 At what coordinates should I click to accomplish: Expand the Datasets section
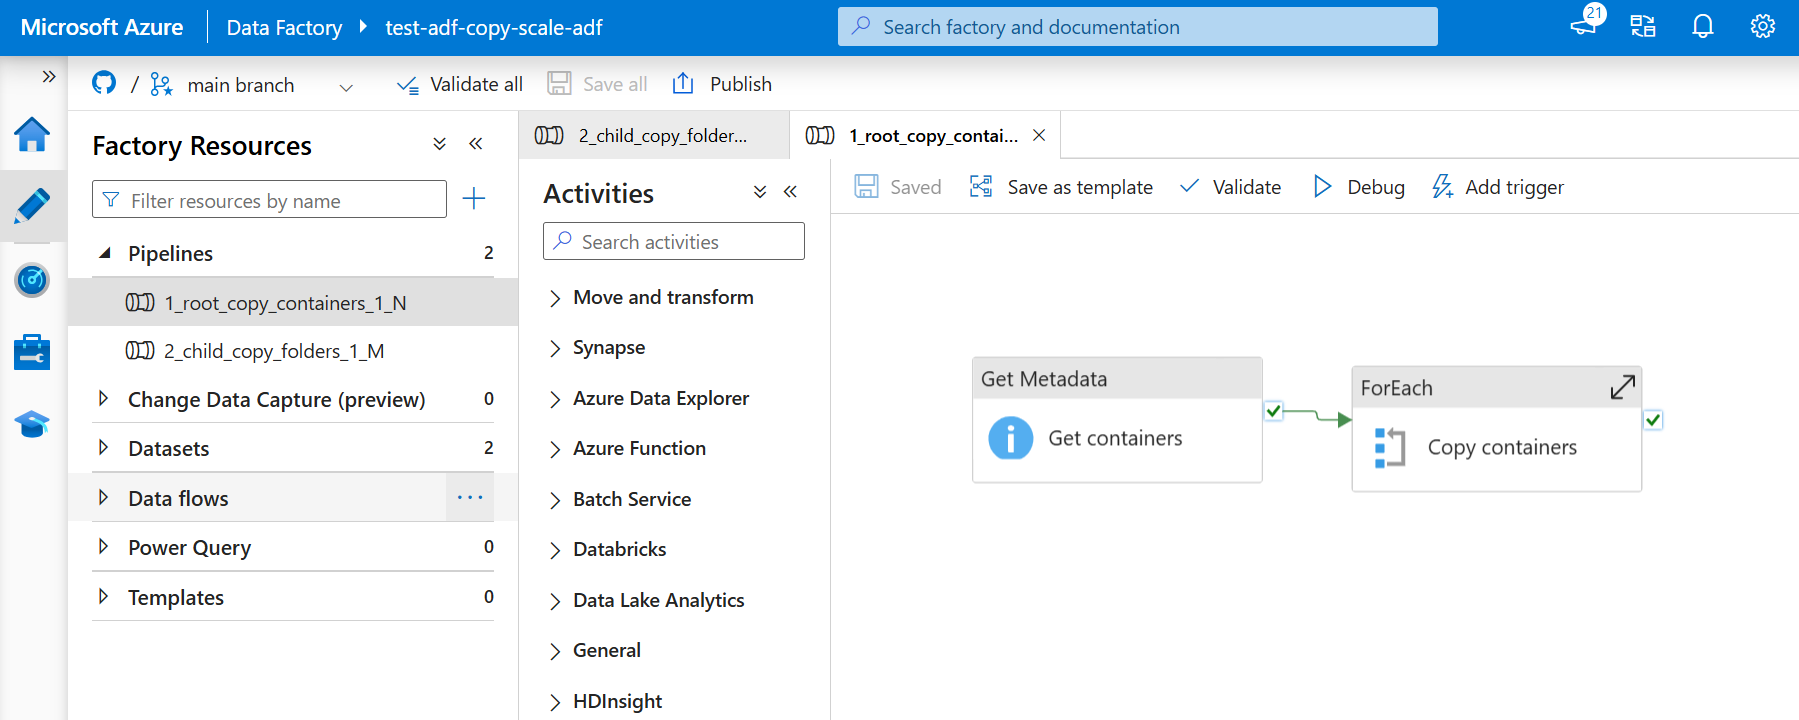104,448
